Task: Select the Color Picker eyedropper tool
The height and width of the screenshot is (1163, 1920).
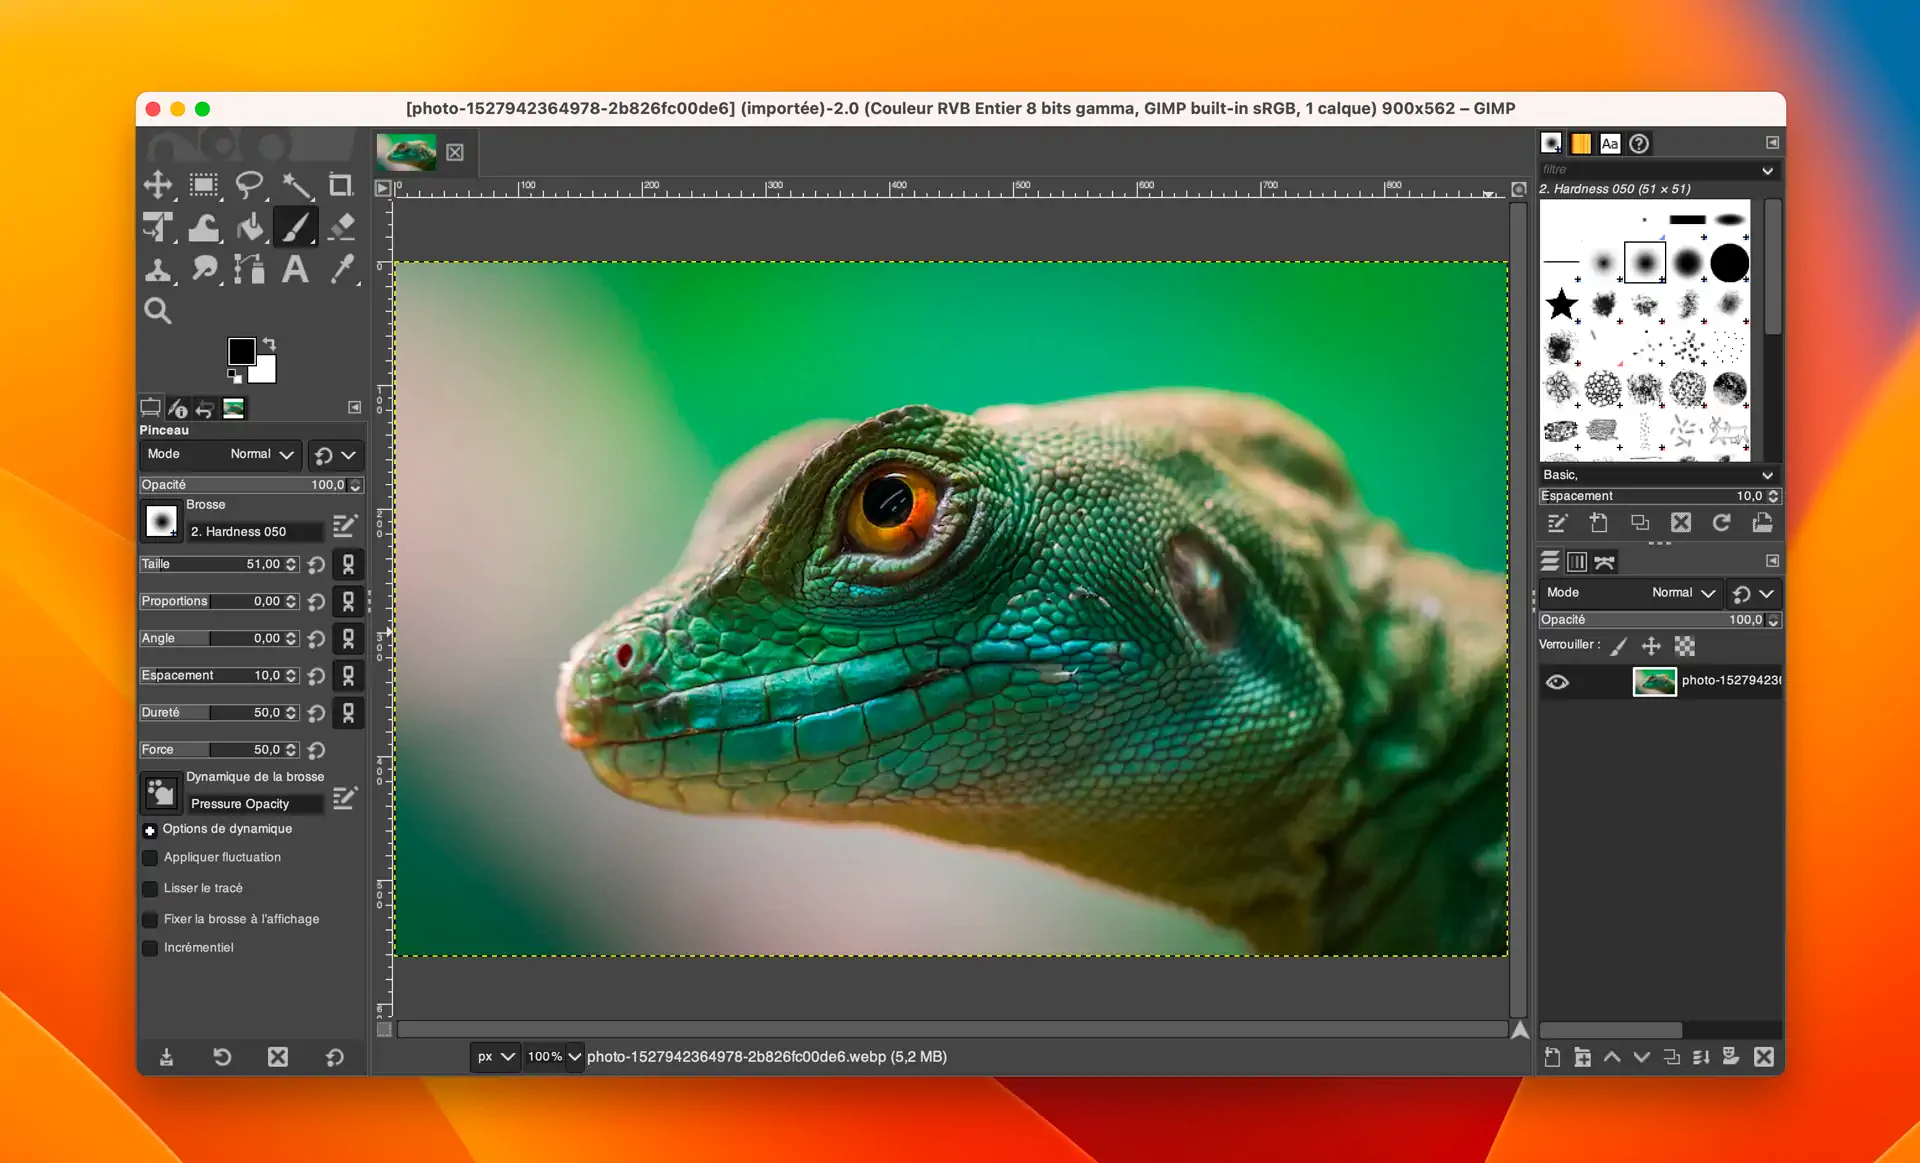Action: (x=341, y=269)
